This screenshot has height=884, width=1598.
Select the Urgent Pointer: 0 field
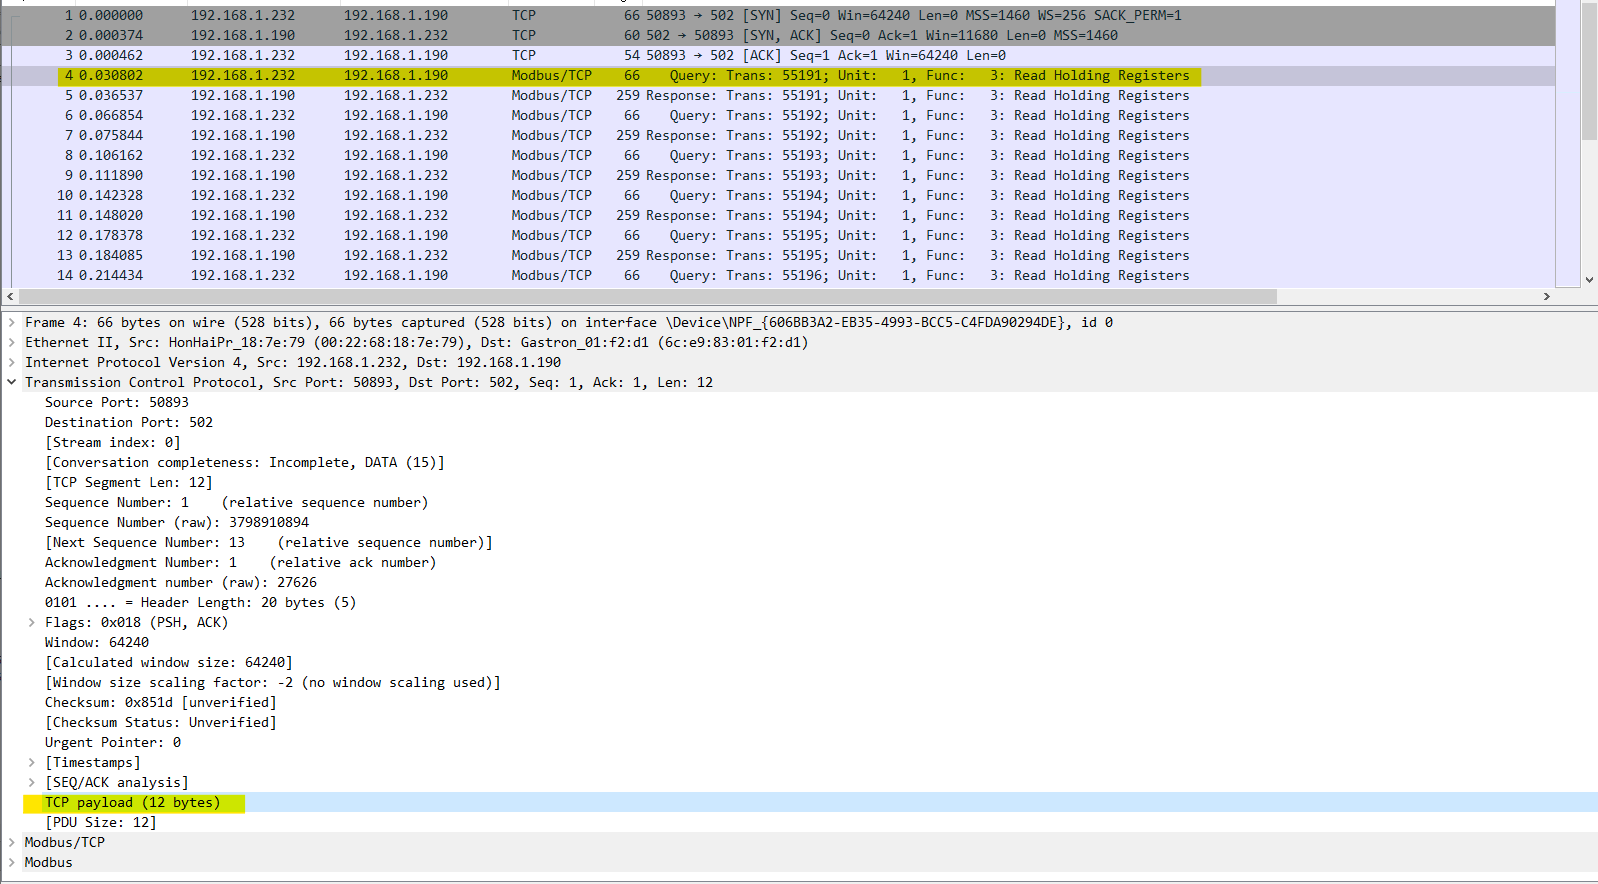[113, 742]
